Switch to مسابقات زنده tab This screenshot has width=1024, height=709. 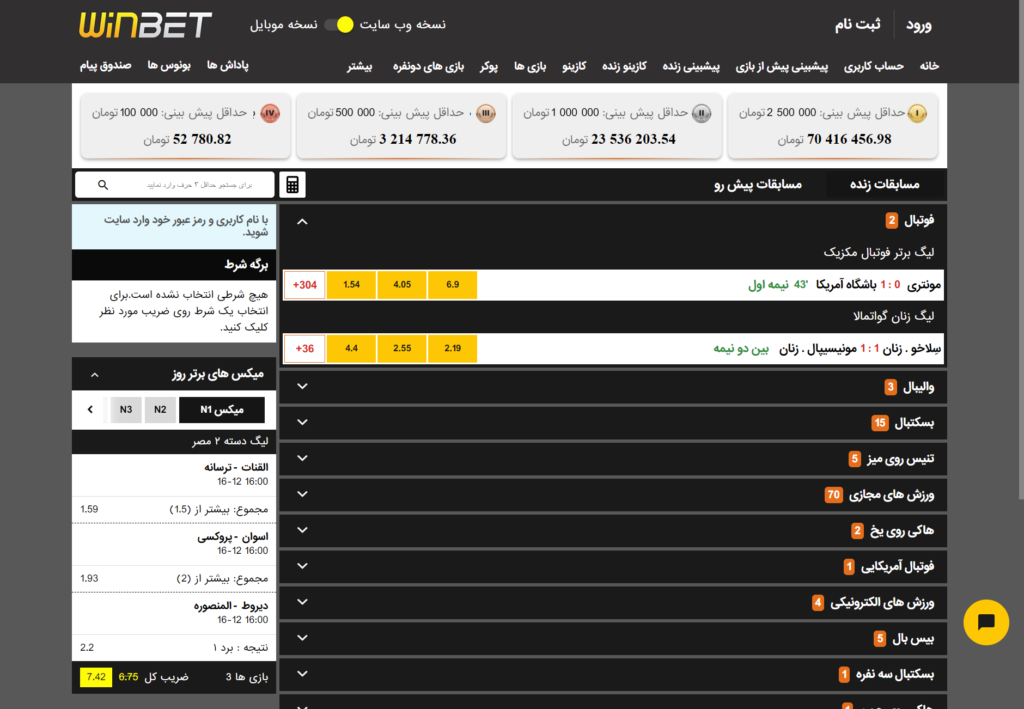(885, 185)
